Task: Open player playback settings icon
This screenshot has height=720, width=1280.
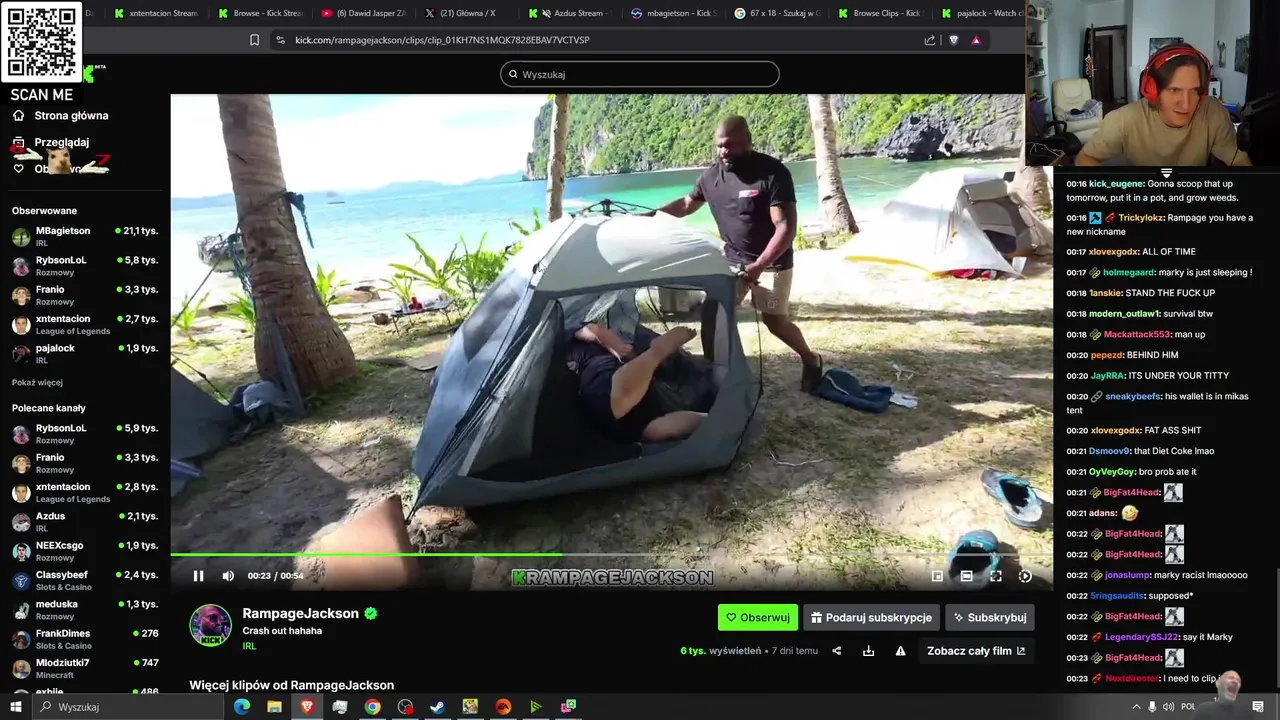Action: coord(1025,576)
